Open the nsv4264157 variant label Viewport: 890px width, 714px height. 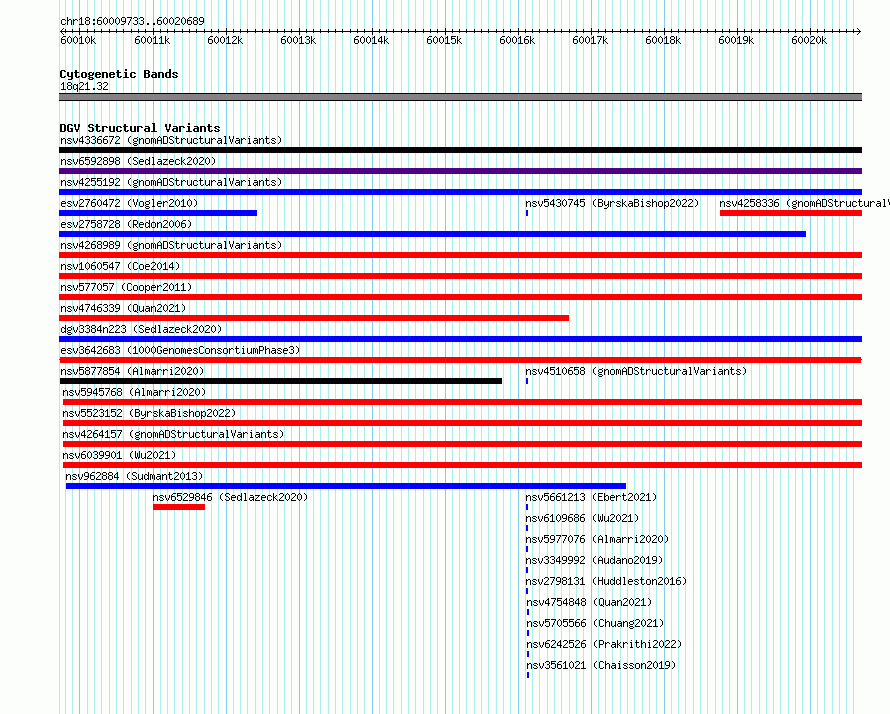click(x=173, y=434)
